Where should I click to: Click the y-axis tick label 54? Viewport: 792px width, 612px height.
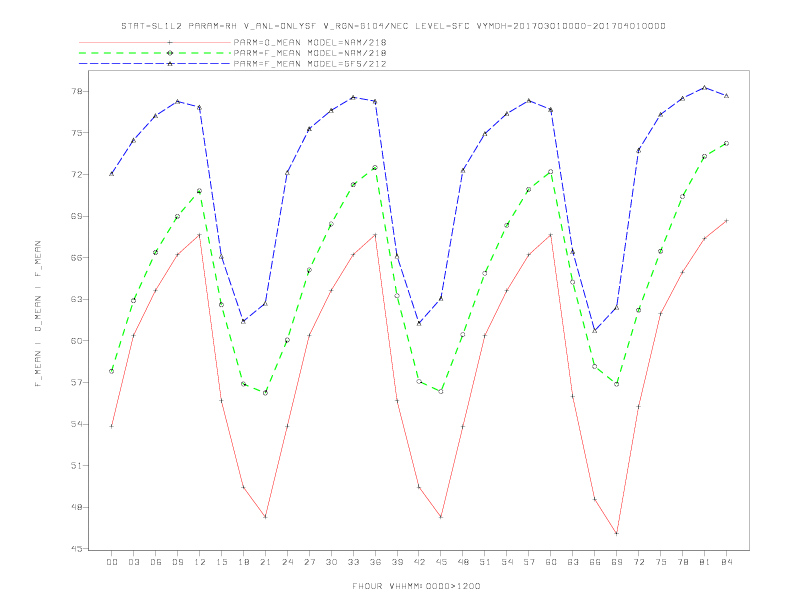(x=77, y=424)
